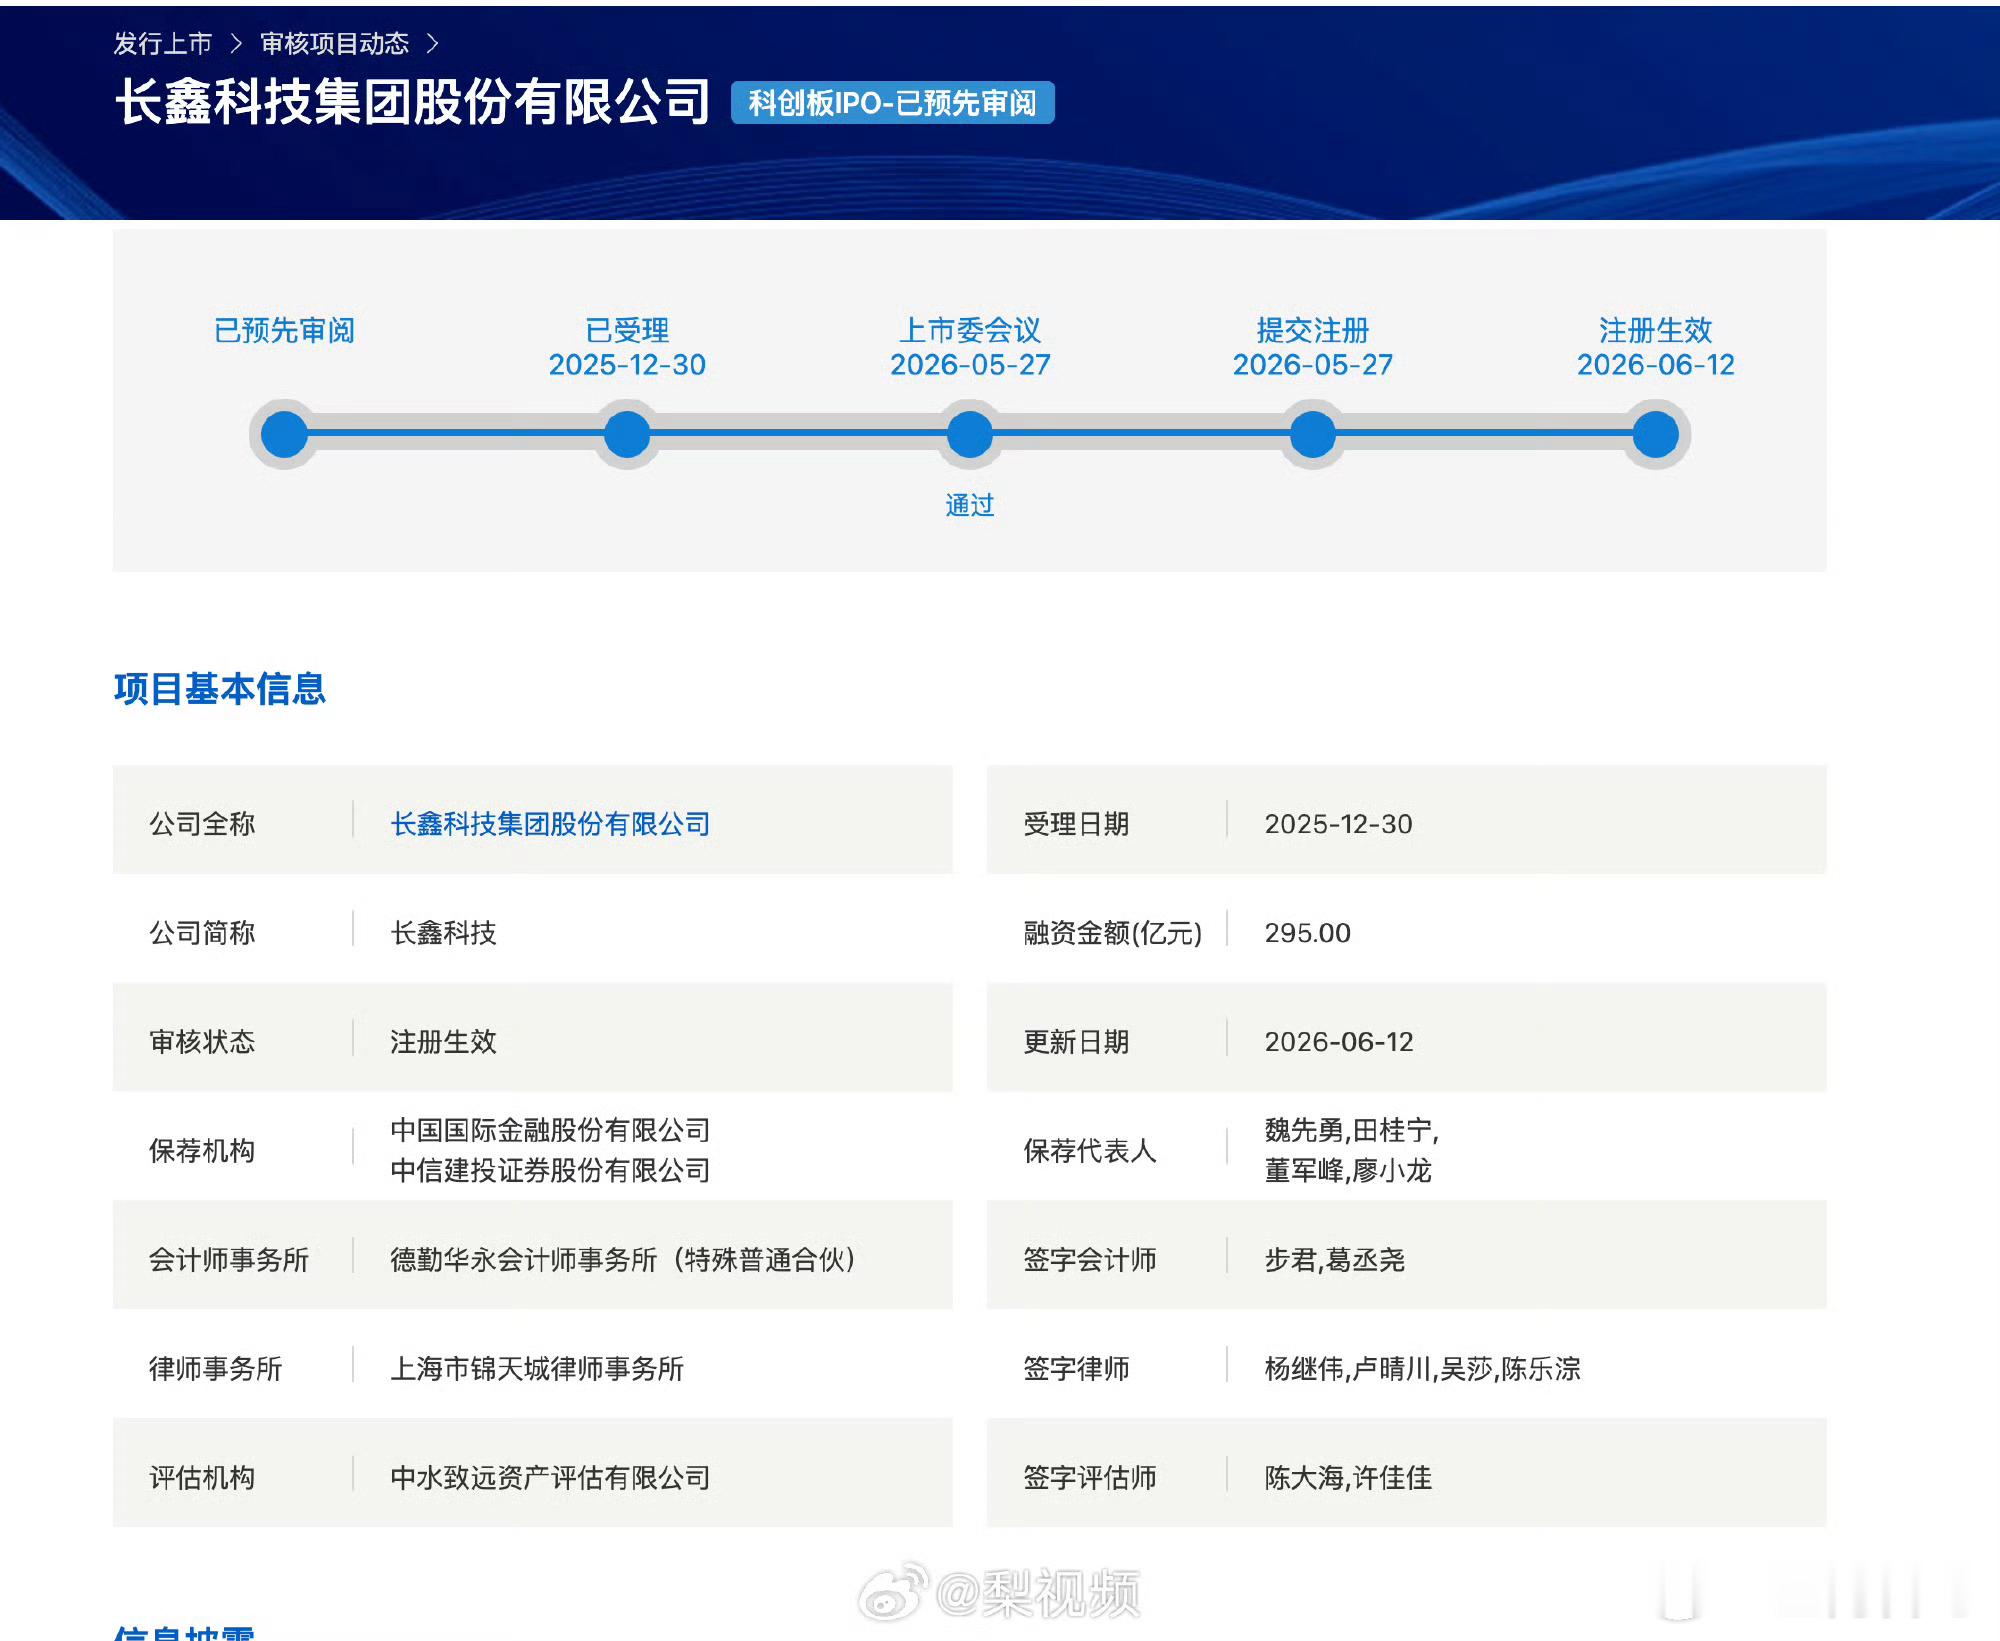
Task: Click the 公司简称 field label
Action: 202,933
